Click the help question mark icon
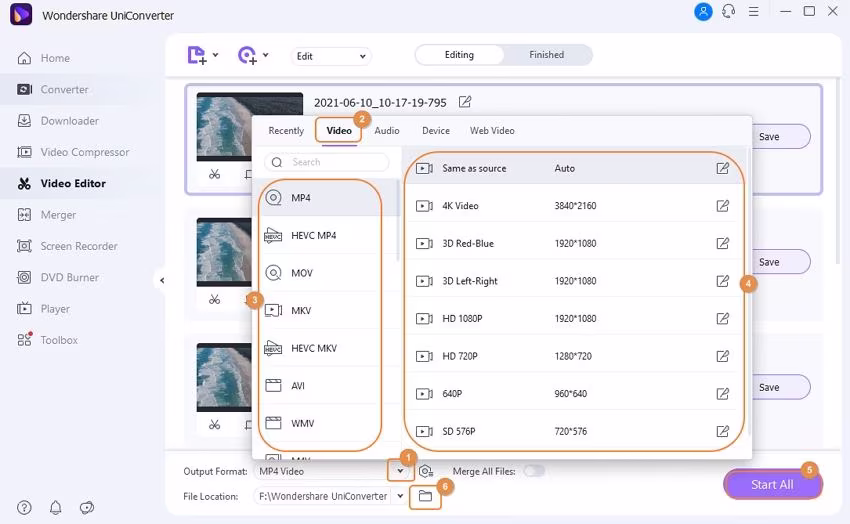The width and height of the screenshot is (850, 524). (x=24, y=508)
